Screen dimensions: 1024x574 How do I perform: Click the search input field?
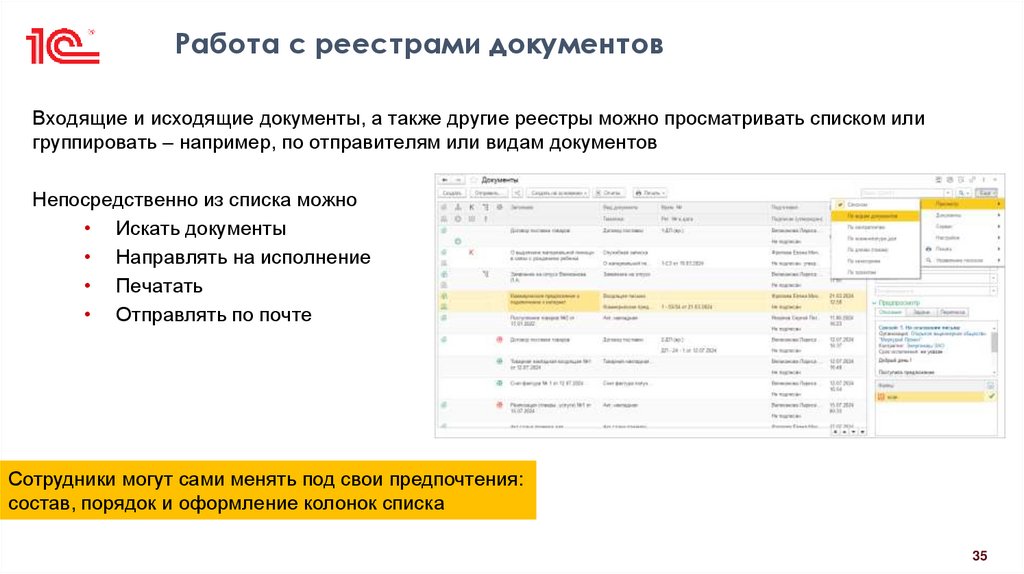902,193
